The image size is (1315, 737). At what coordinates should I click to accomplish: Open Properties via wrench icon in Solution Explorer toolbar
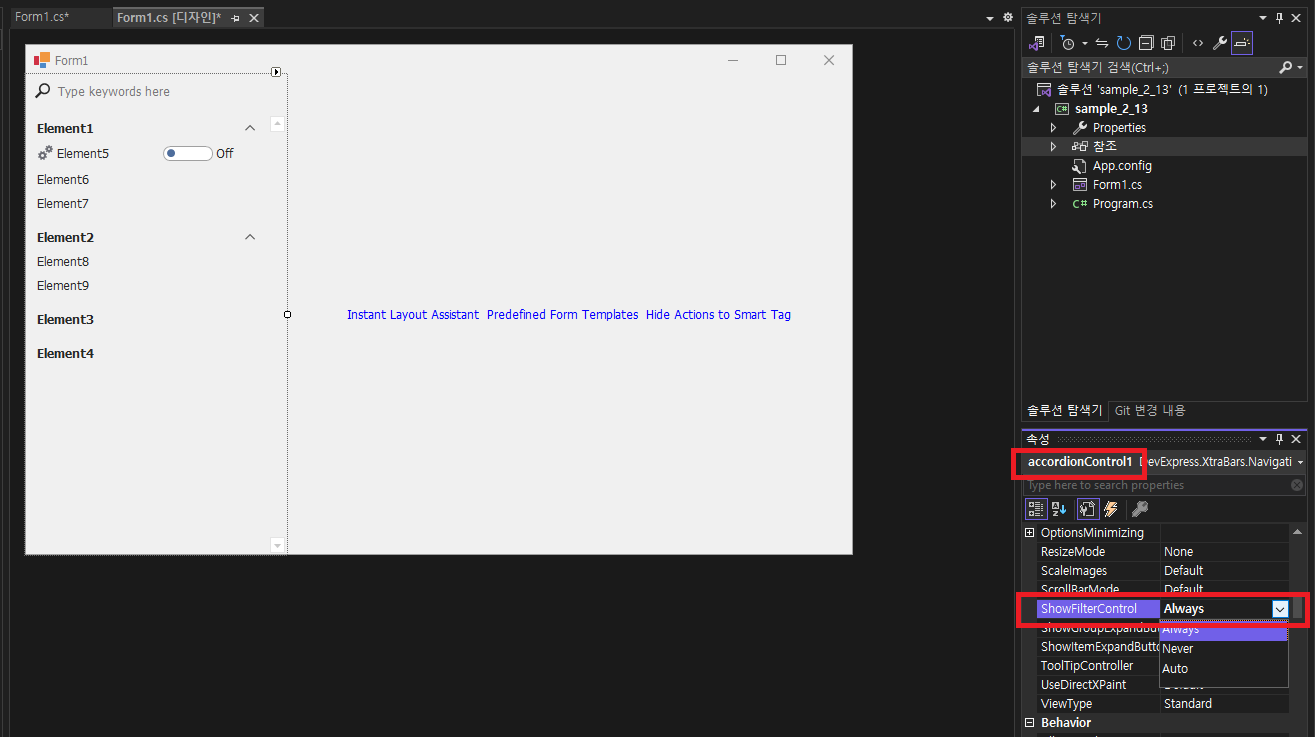click(x=1219, y=43)
